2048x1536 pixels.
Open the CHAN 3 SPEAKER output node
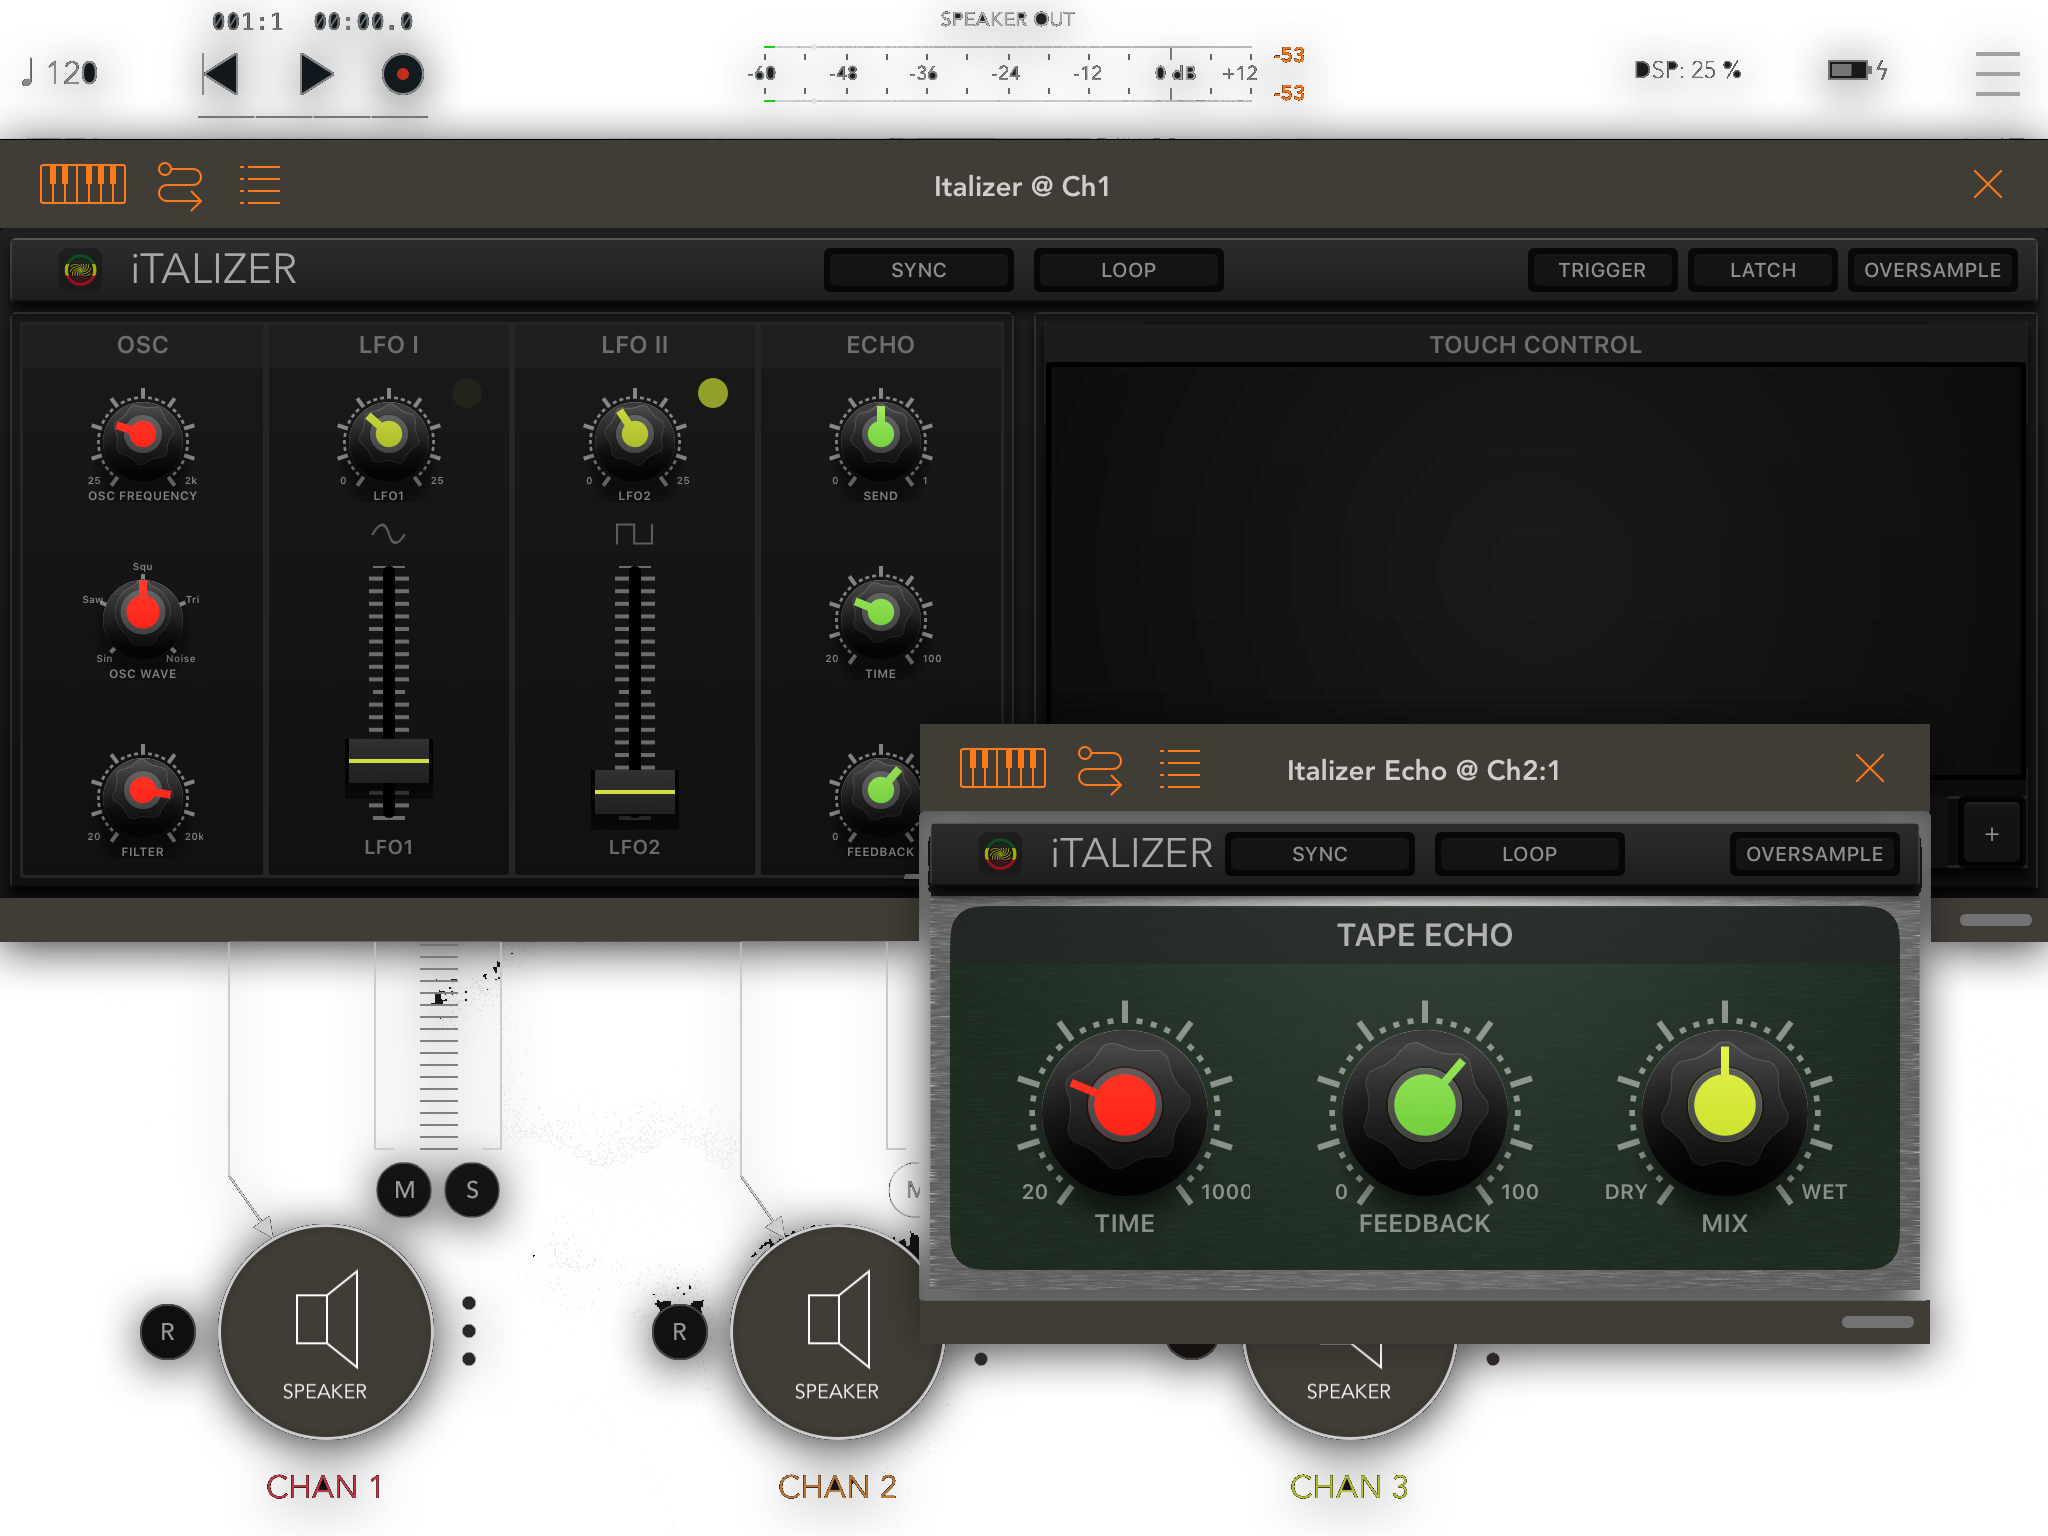point(1348,1391)
